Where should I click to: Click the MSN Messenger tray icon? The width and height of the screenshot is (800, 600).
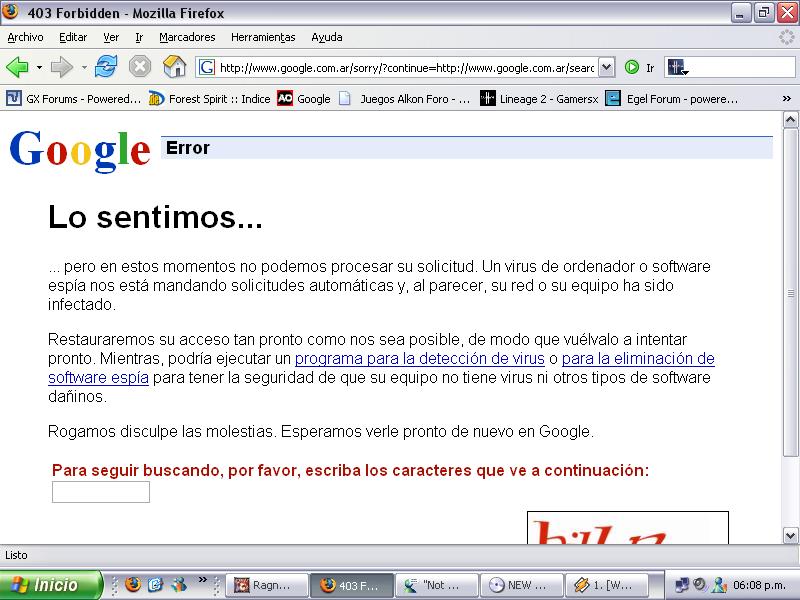coord(720,585)
